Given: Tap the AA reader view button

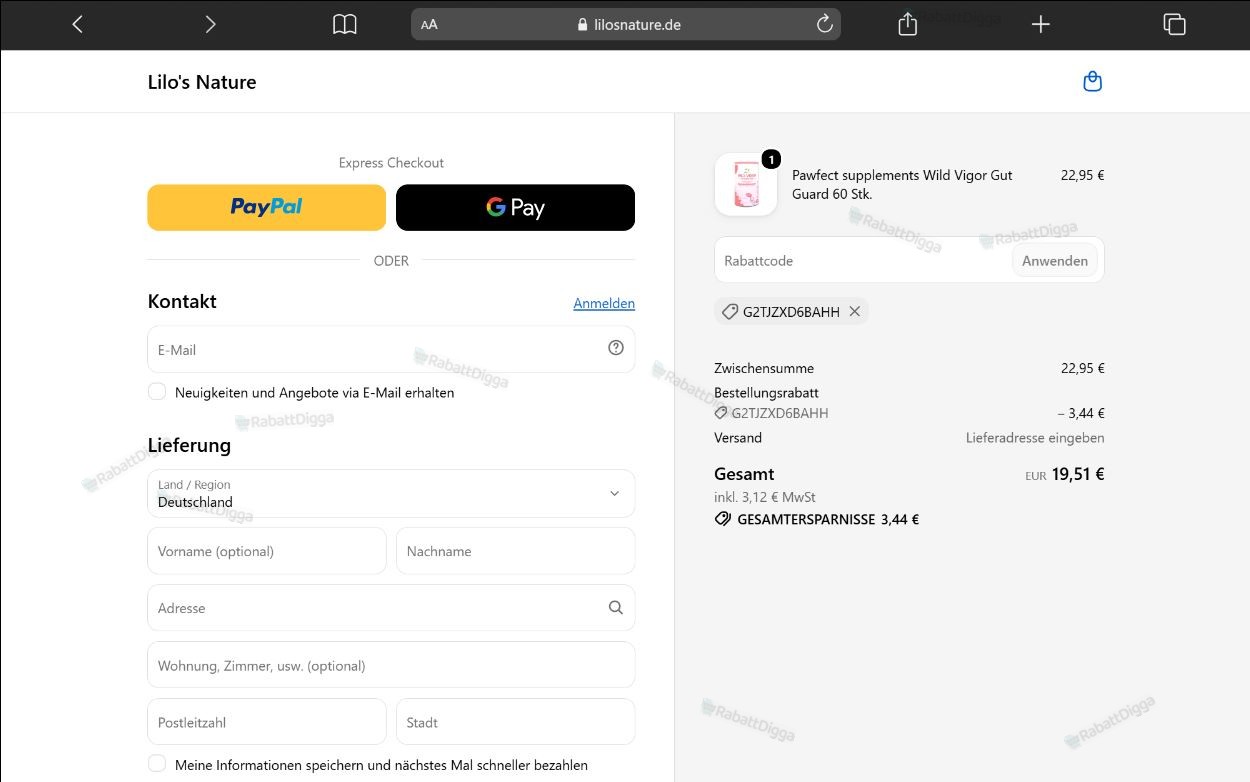Looking at the screenshot, I should [x=429, y=25].
